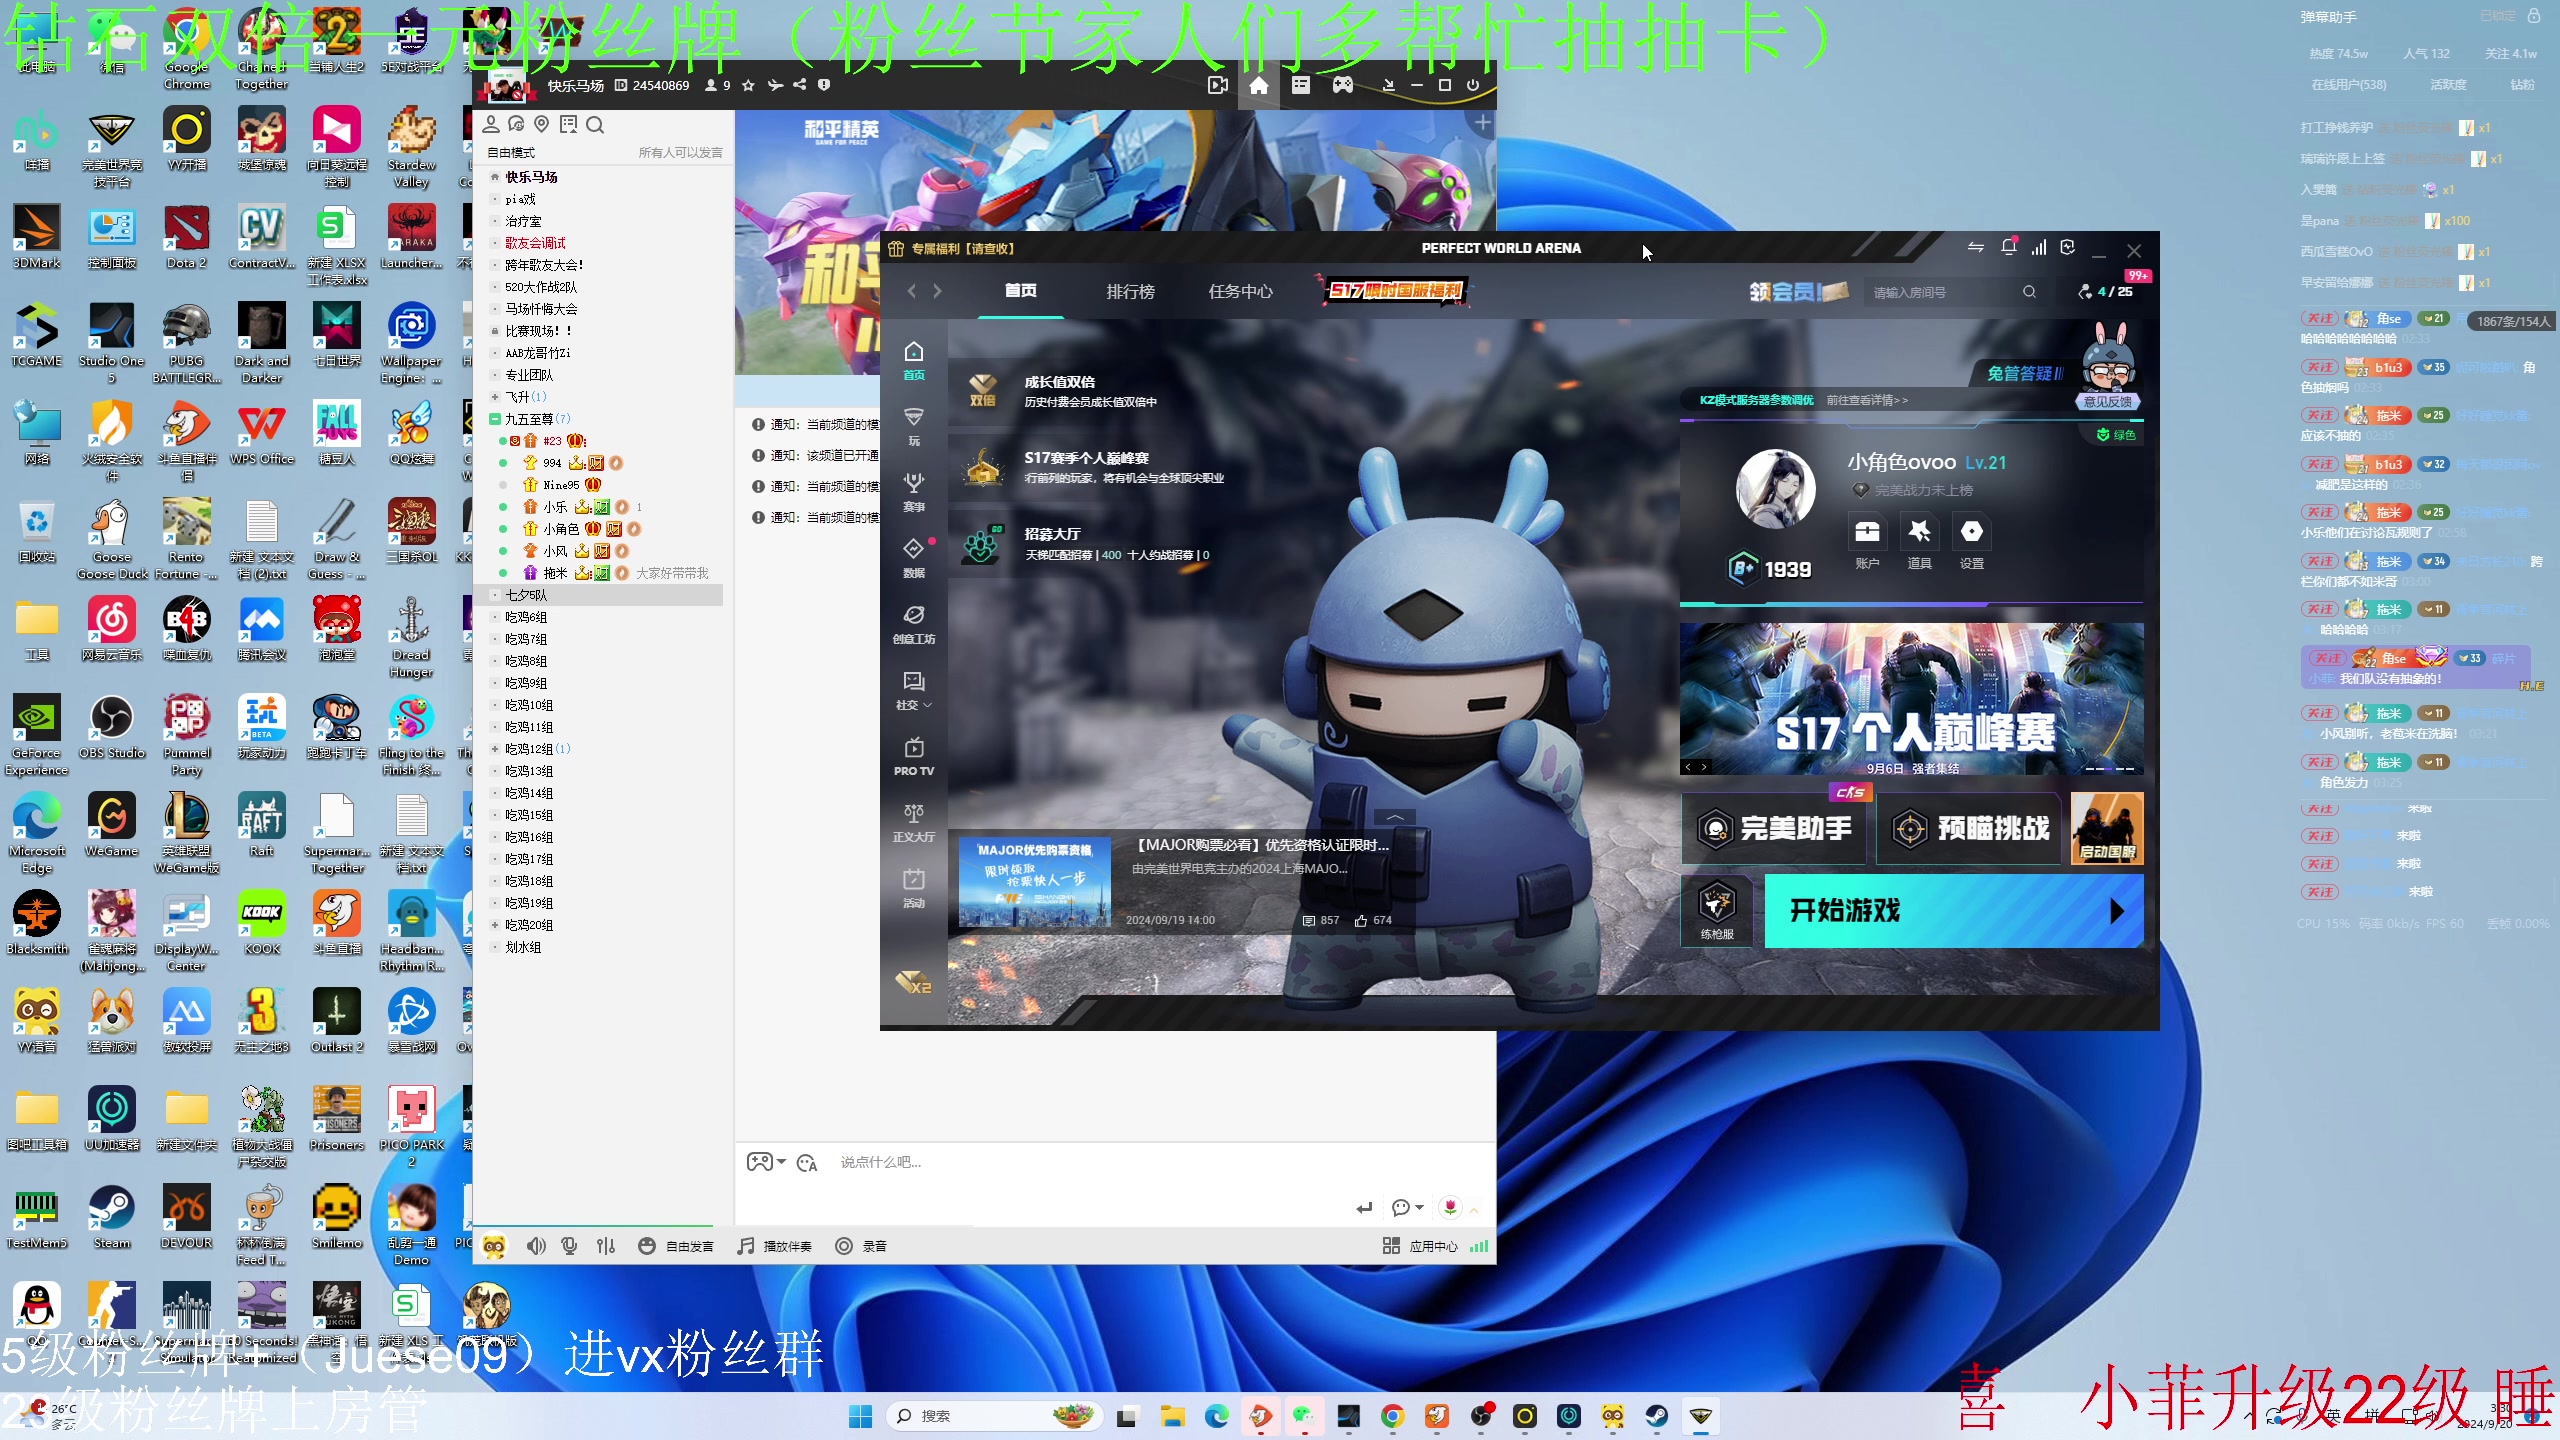Switch to 活跃度 tab in 弹幕助手
The width and height of the screenshot is (2560, 1440).
[2448, 85]
